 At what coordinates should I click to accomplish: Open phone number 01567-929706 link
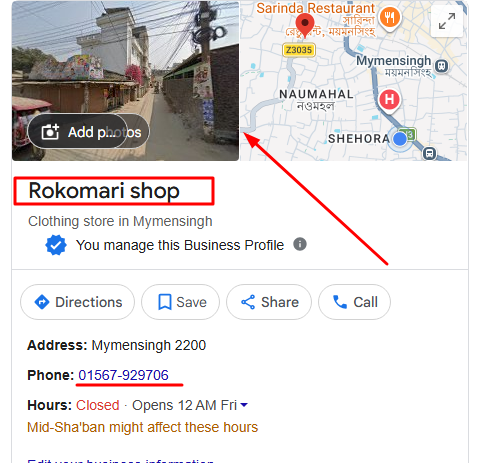click(x=123, y=375)
